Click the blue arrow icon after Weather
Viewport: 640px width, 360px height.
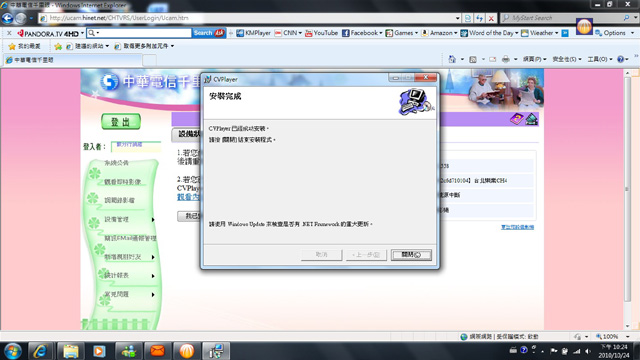565,33
